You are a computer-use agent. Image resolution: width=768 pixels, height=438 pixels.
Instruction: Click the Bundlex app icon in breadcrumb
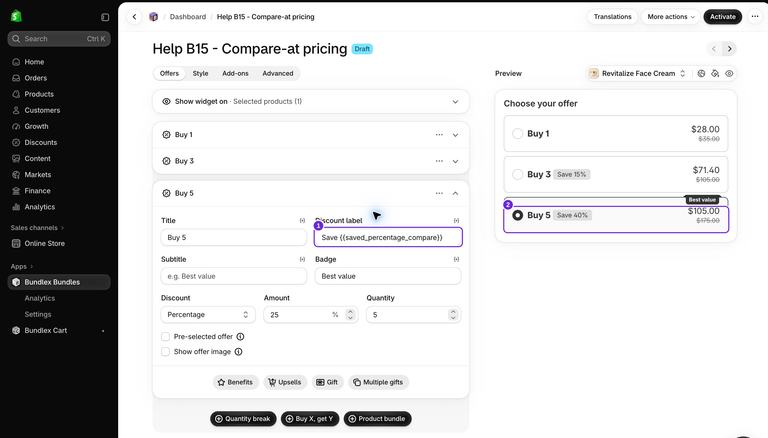click(153, 17)
